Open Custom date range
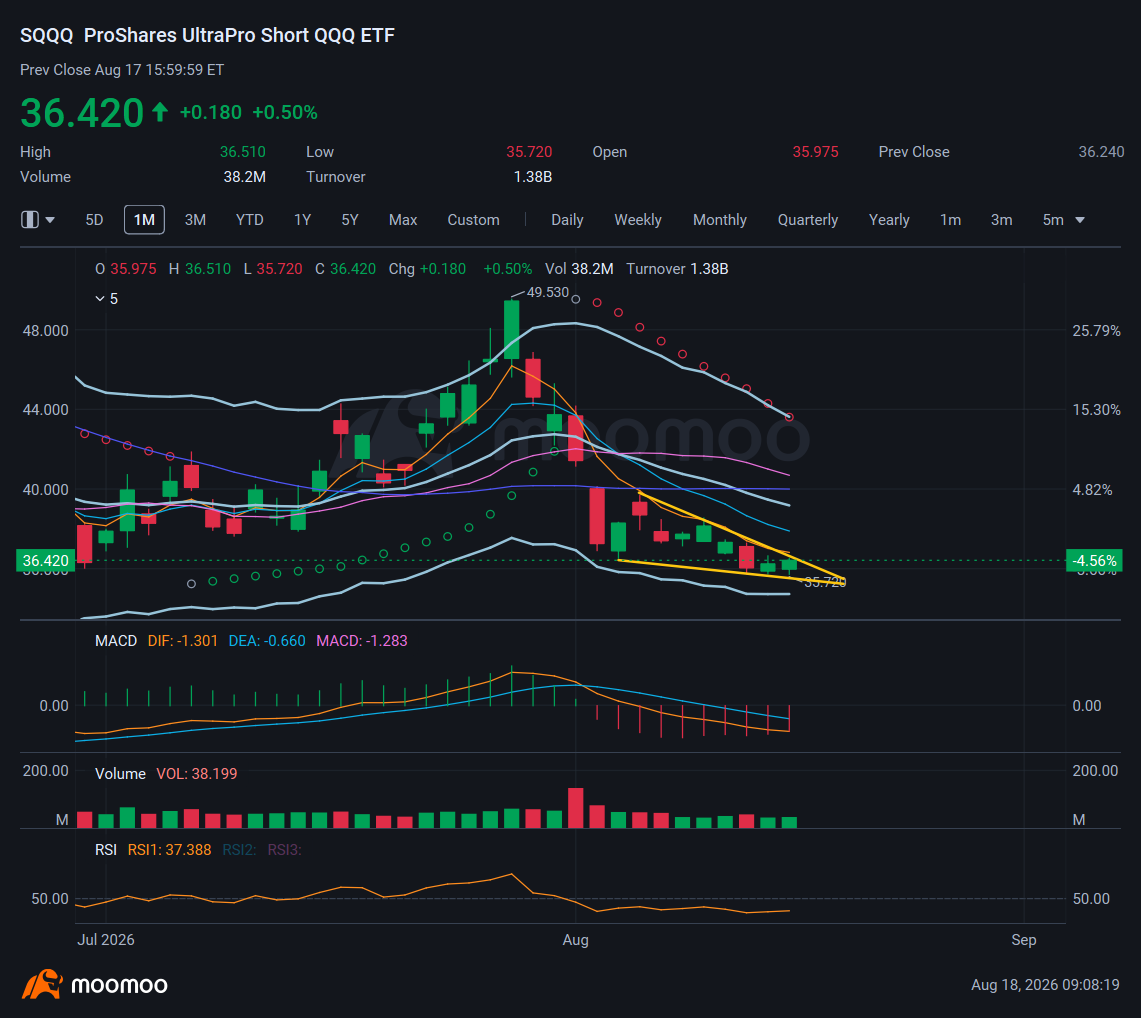1141x1018 pixels. pos(473,220)
